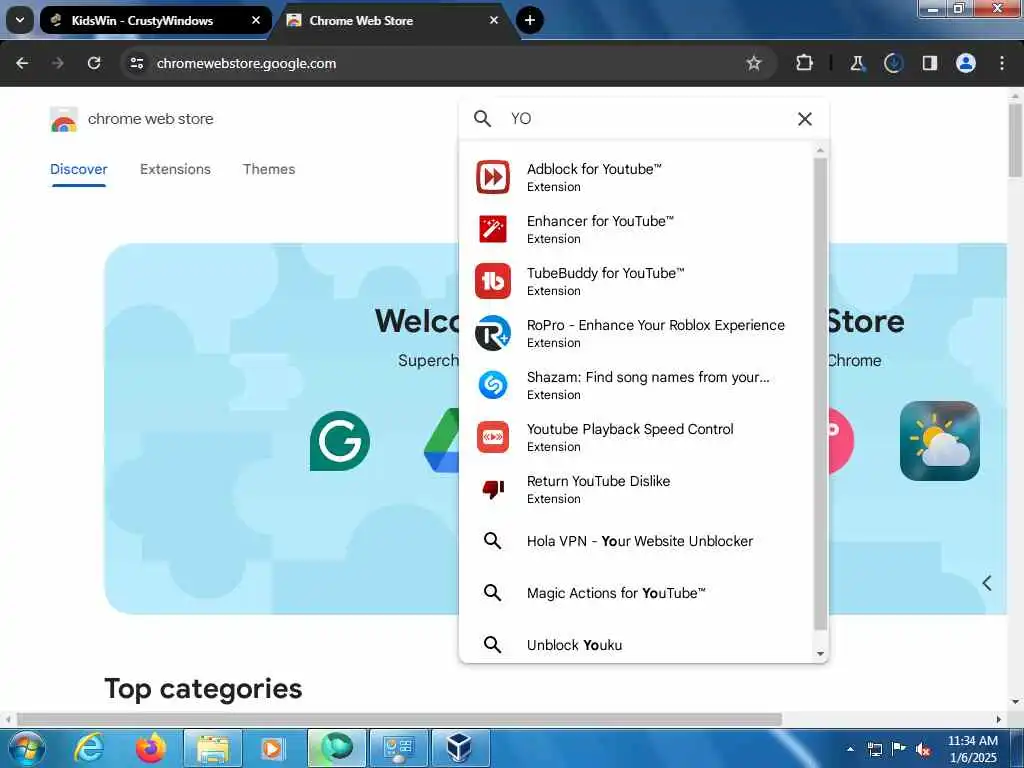Click the suggestions list scroll-down arrow
The width and height of the screenshot is (1024, 768).
[820, 654]
